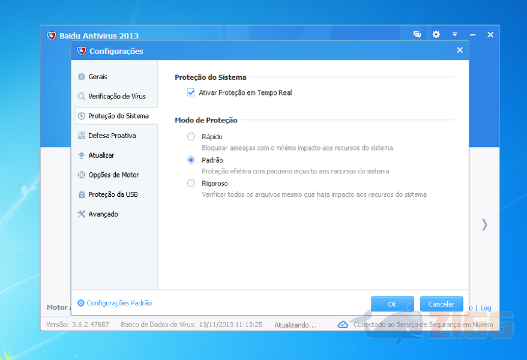Screen dimensions: 527x360
Task: Click the Opções de Motor icon
Action: tap(81, 175)
